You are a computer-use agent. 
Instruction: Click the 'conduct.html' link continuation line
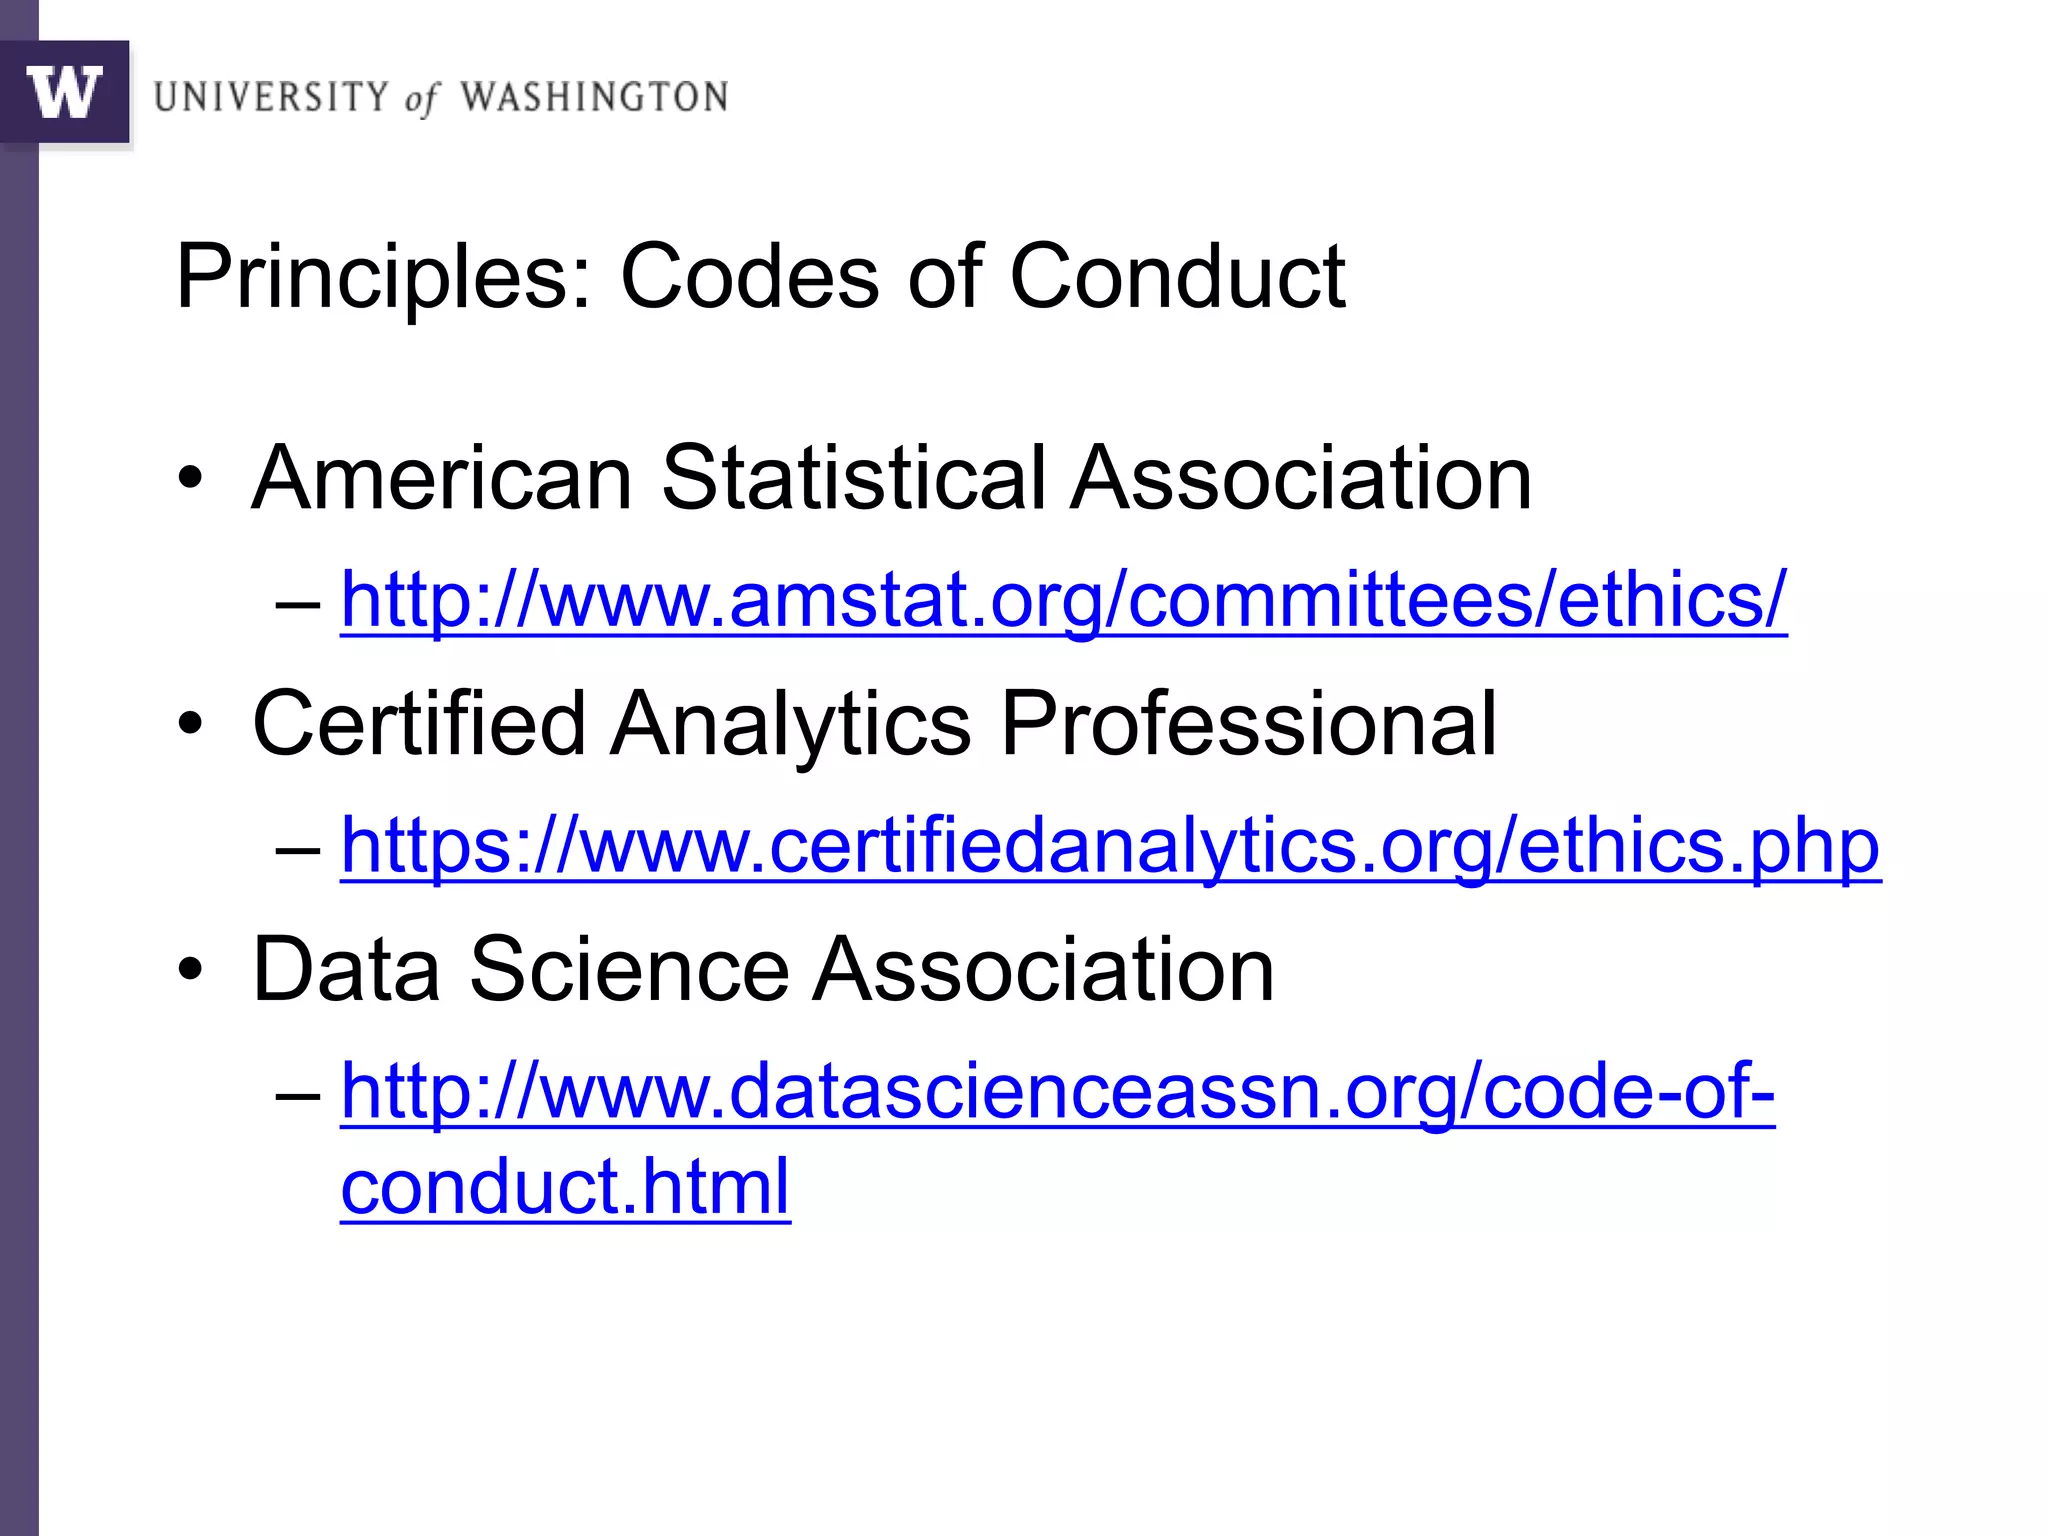(565, 1186)
